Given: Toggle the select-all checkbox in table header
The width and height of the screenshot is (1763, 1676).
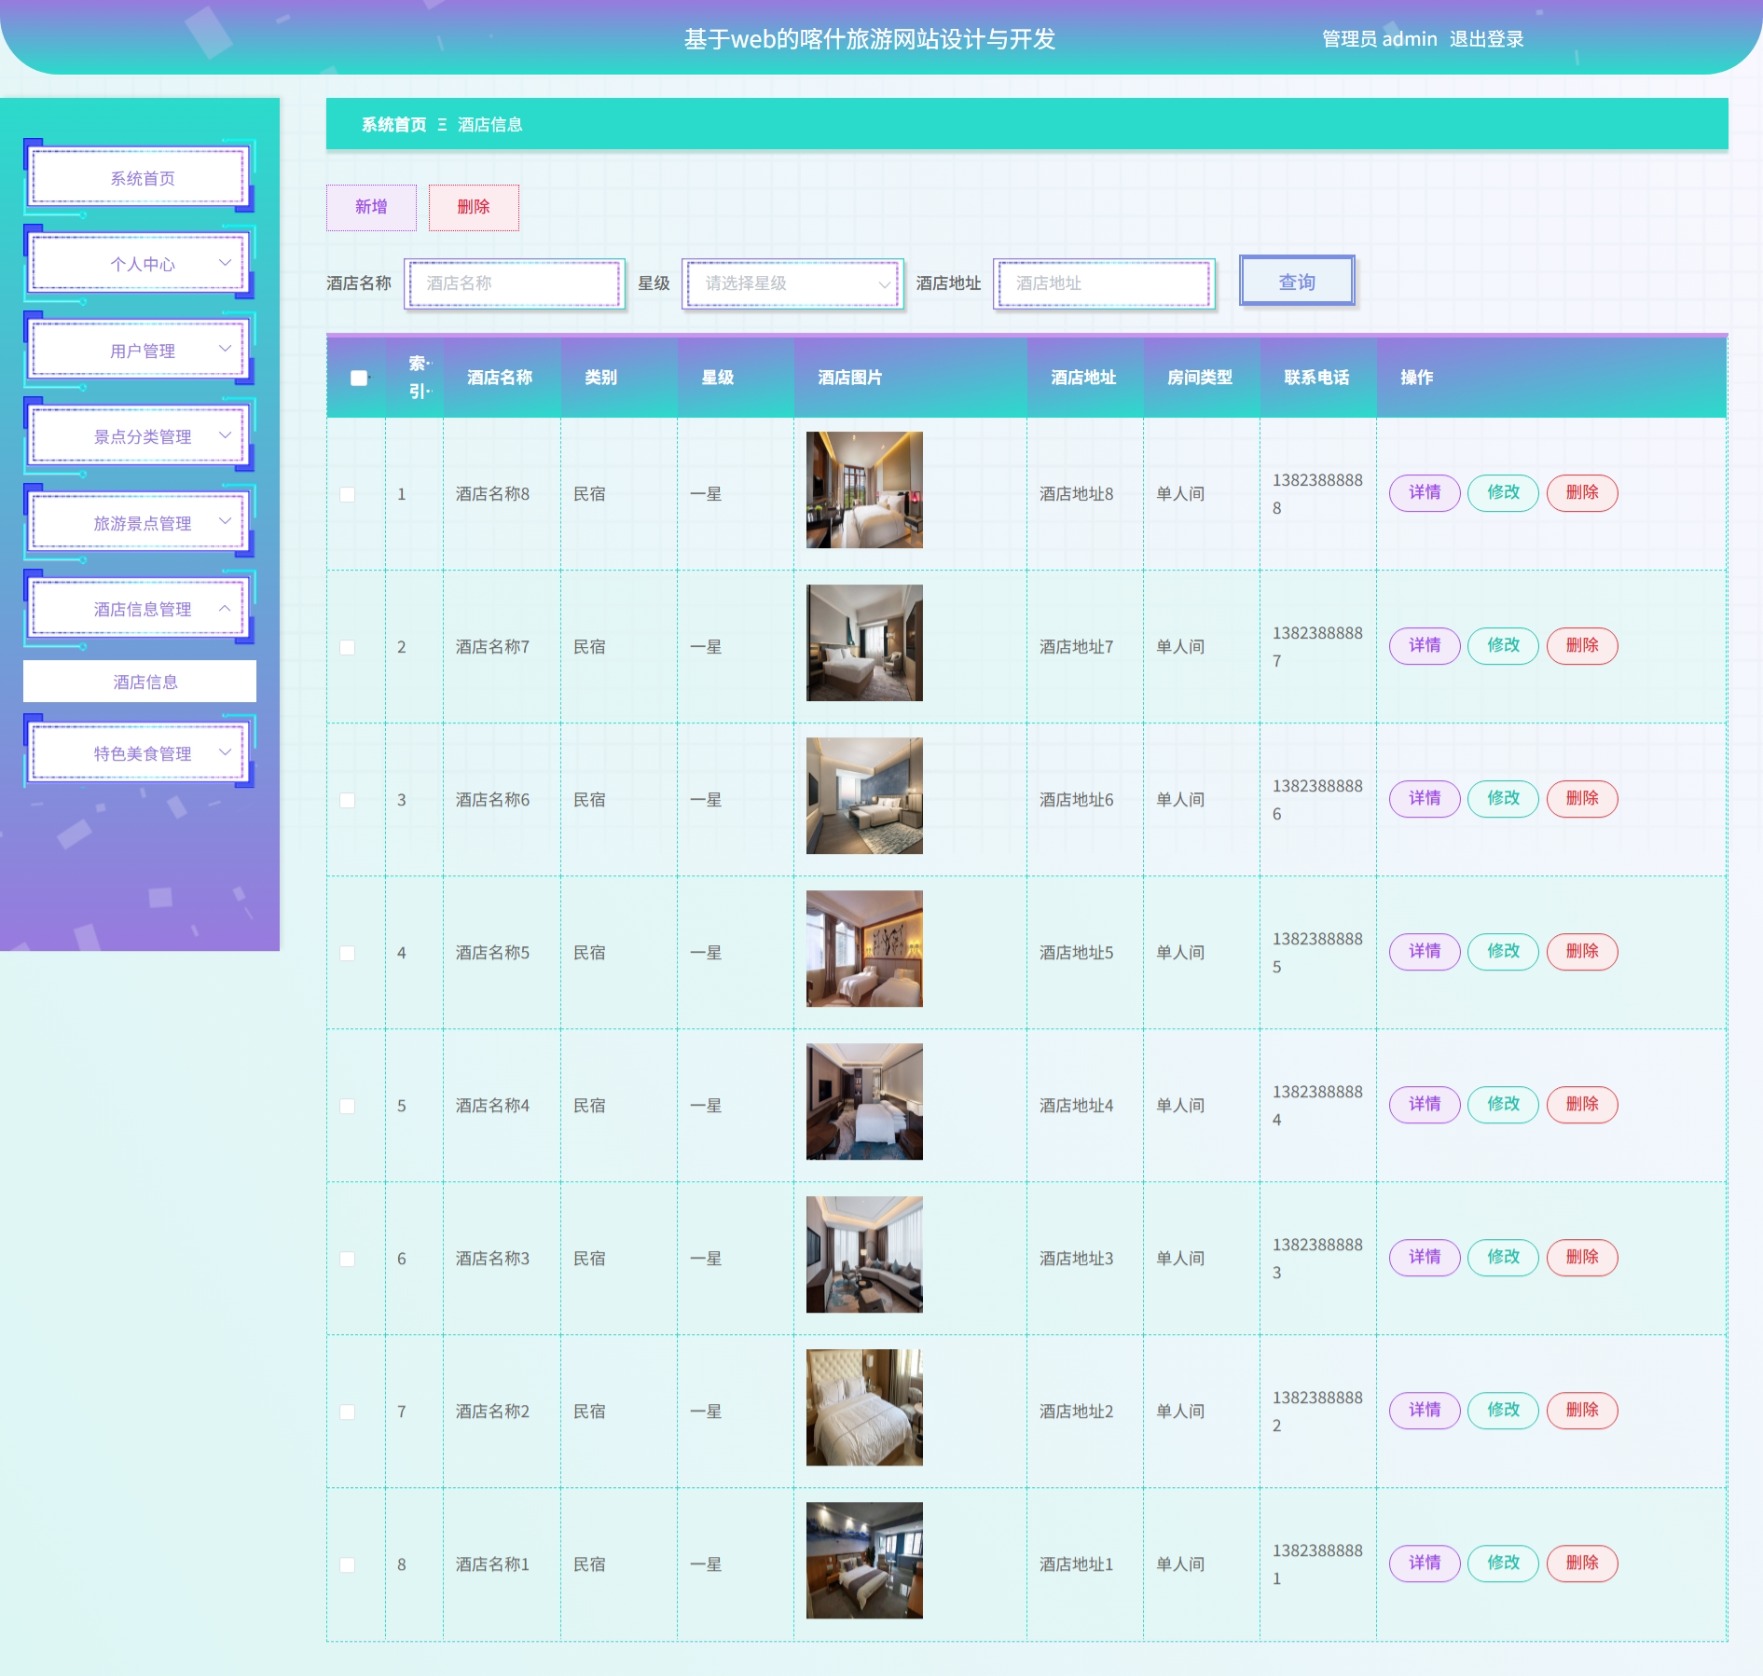Looking at the screenshot, I should pos(358,378).
